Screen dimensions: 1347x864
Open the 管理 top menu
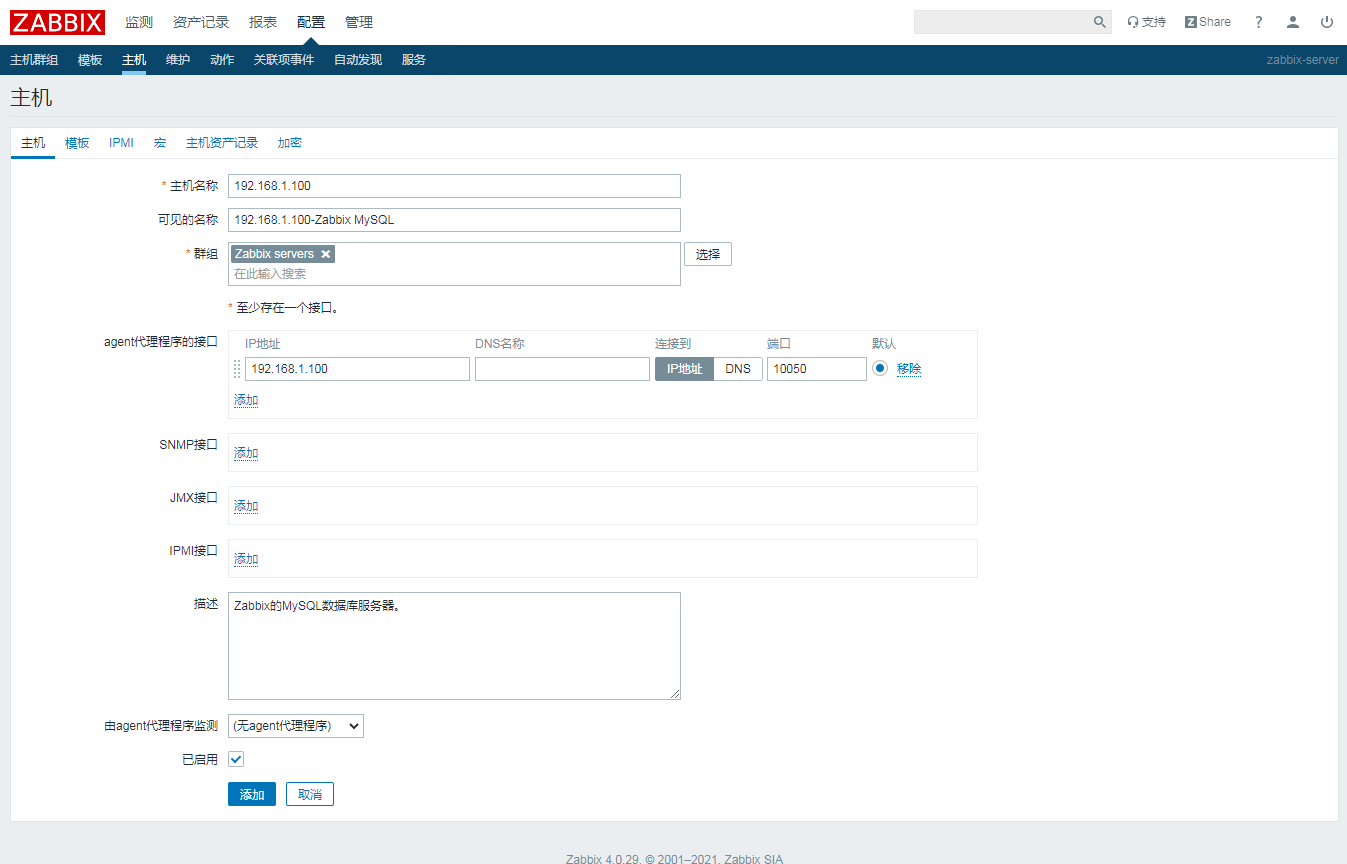pyautogui.click(x=359, y=22)
